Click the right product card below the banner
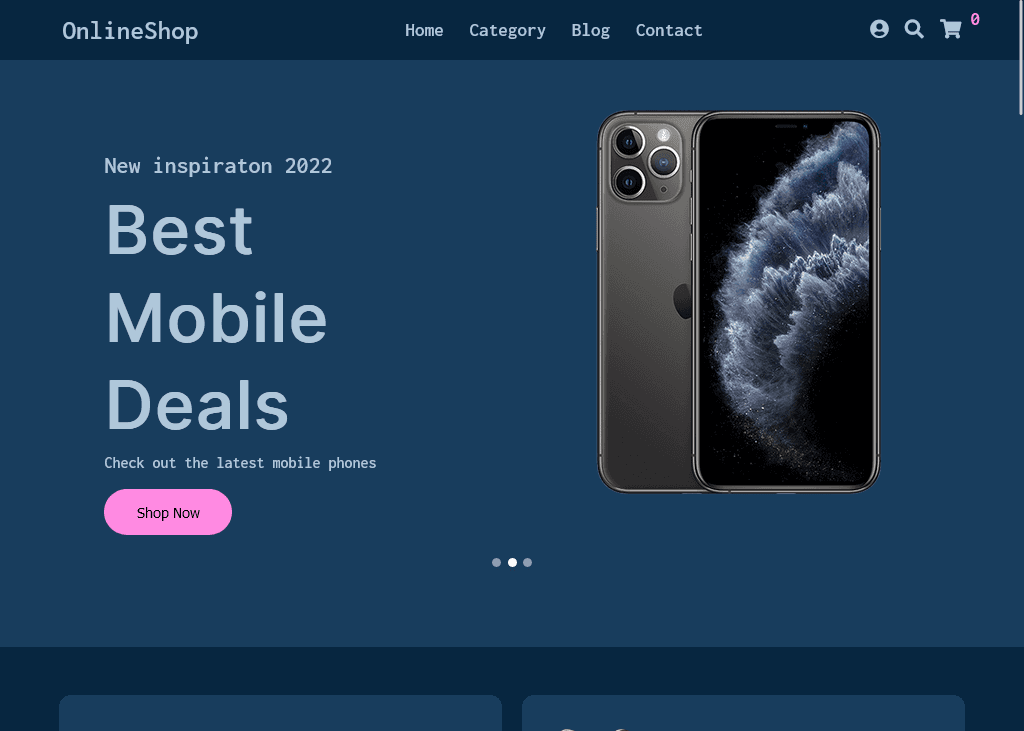1024x731 pixels. click(743, 713)
